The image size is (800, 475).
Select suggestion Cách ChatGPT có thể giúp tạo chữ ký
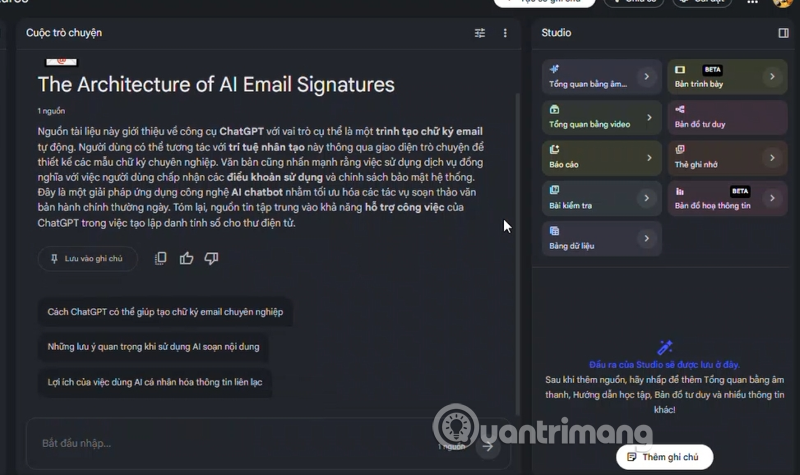coord(165,312)
